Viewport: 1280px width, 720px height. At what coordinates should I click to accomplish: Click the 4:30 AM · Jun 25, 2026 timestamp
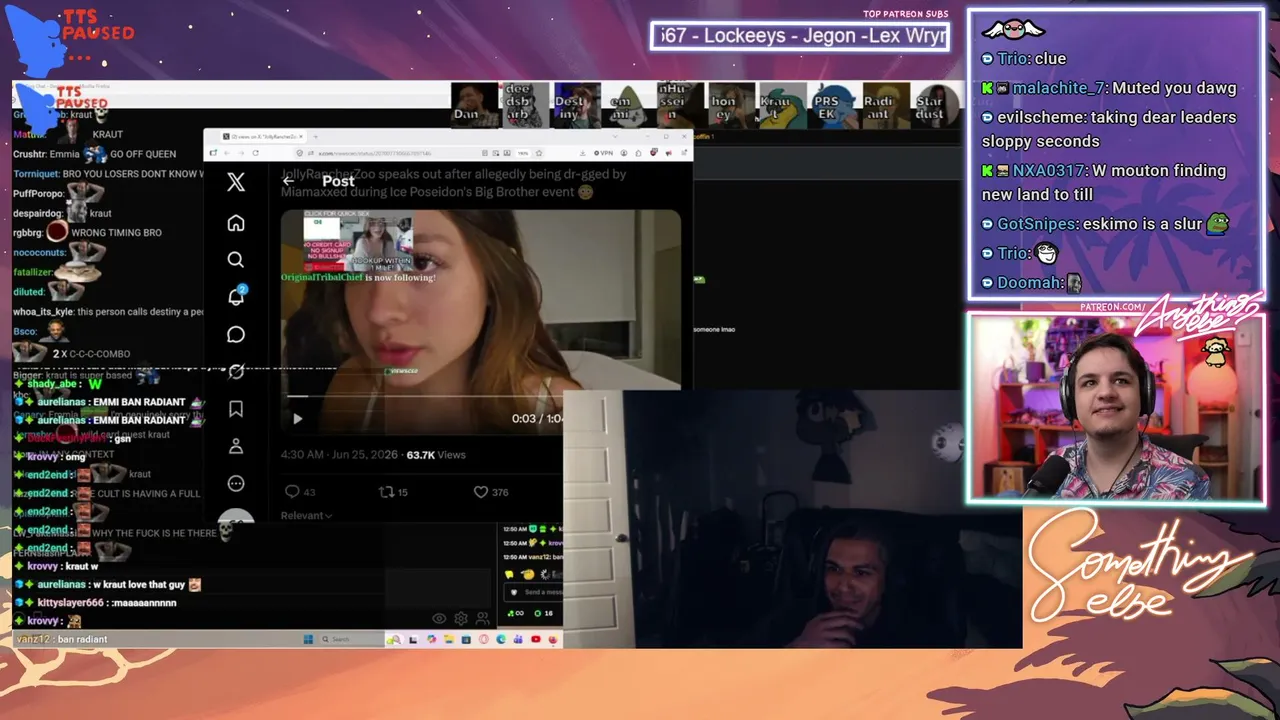pyautogui.click(x=339, y=455)
